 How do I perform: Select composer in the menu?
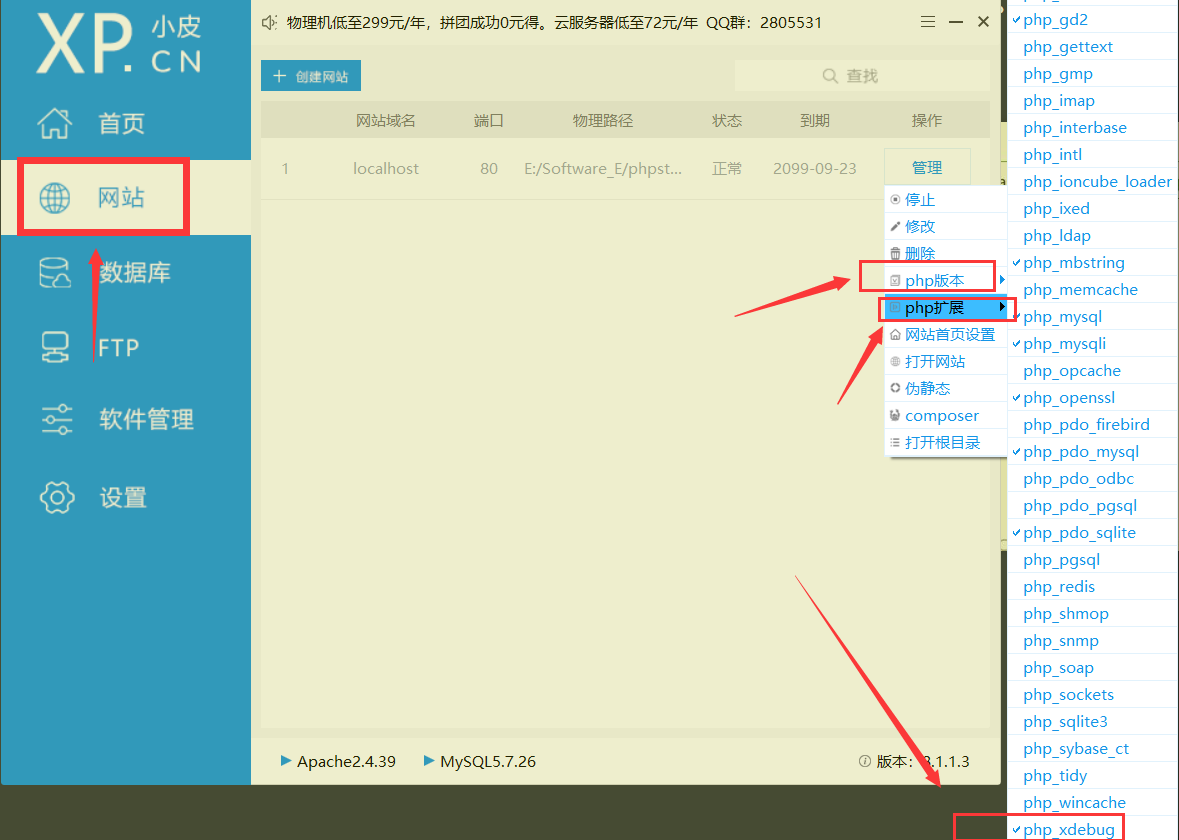(x=945, y=416)
